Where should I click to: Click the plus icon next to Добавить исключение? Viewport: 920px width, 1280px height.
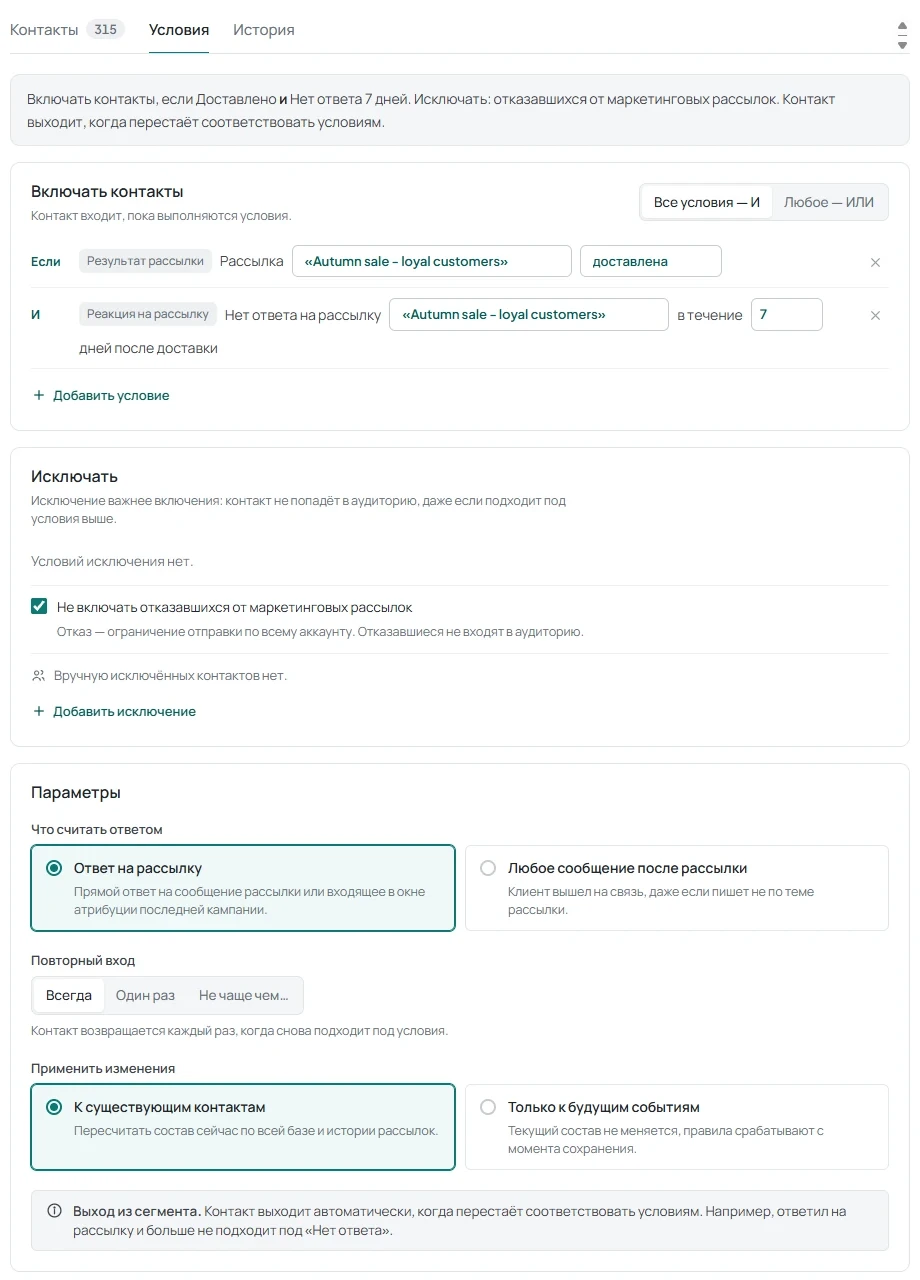click(39, 712)
